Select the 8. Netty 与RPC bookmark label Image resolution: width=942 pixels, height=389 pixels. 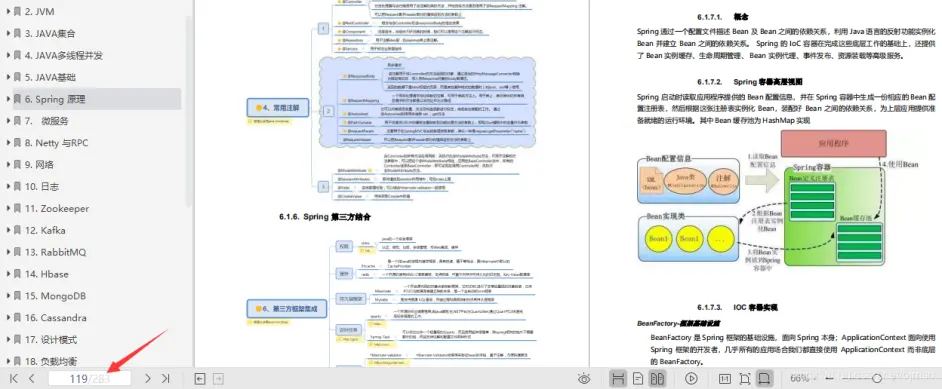[x=56, y=143]
